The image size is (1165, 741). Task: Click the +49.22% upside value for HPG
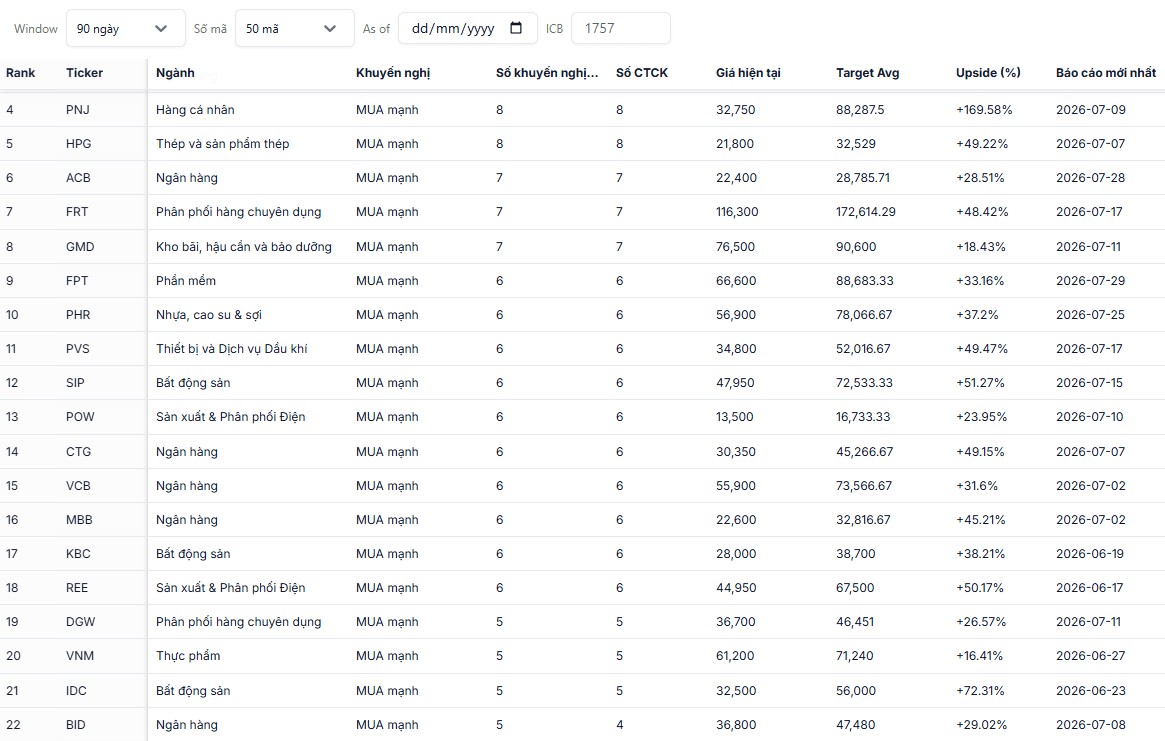pyautogui.click(x=982, y=144)
